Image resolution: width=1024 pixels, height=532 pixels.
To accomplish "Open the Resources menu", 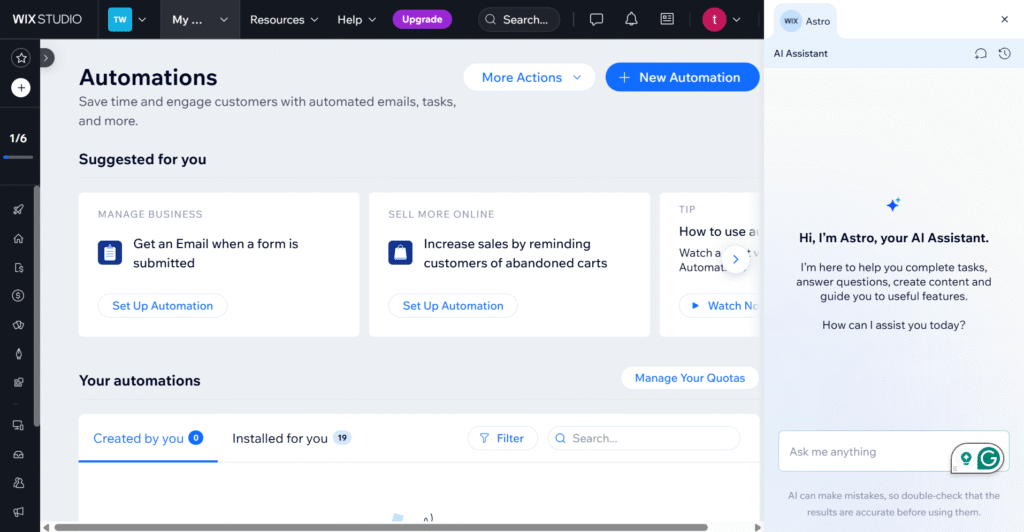I will (x=284, y=19).
